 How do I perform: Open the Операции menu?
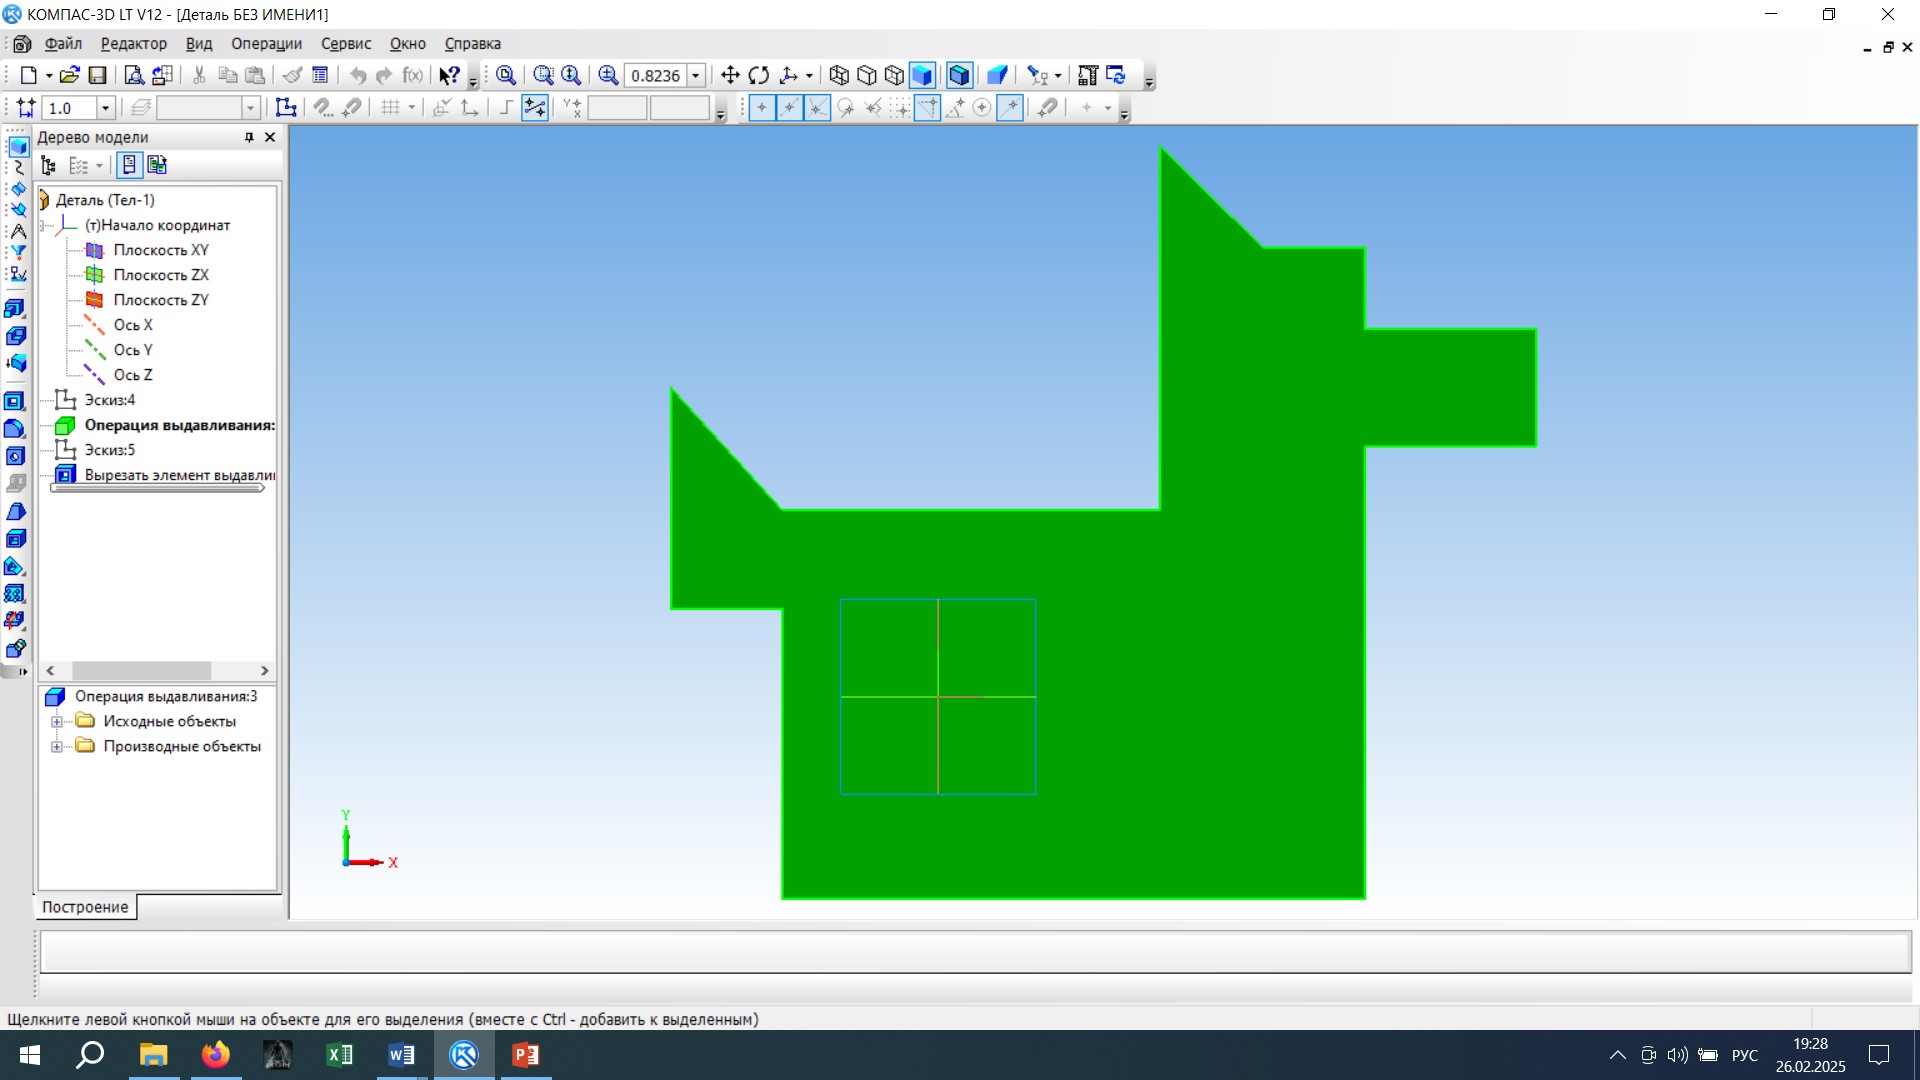click(x=266, y=44)
